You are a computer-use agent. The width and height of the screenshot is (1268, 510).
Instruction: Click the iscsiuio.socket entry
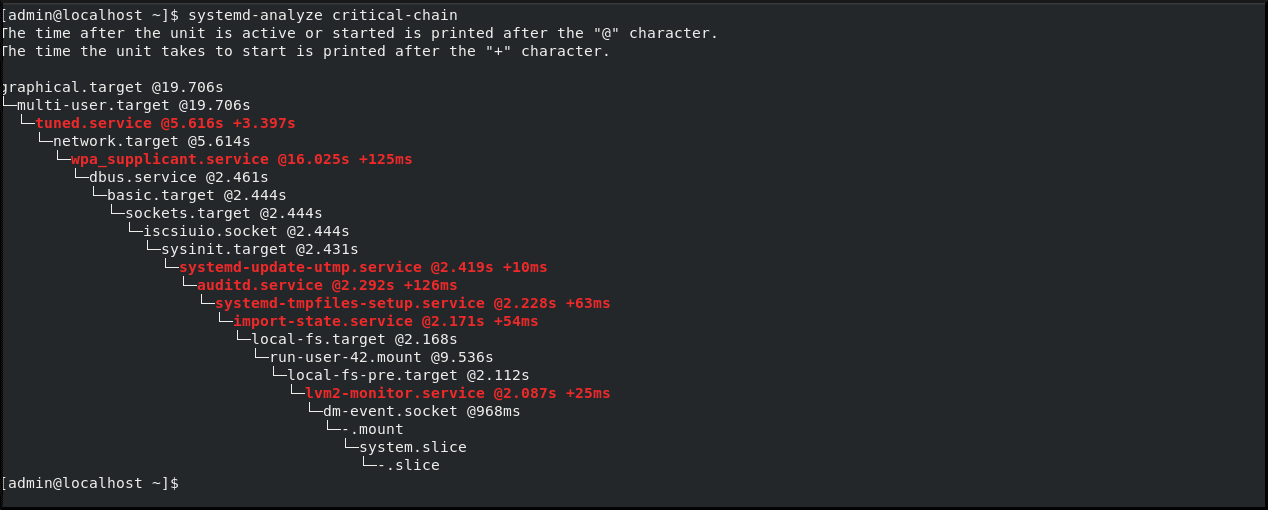click(246, 231)
